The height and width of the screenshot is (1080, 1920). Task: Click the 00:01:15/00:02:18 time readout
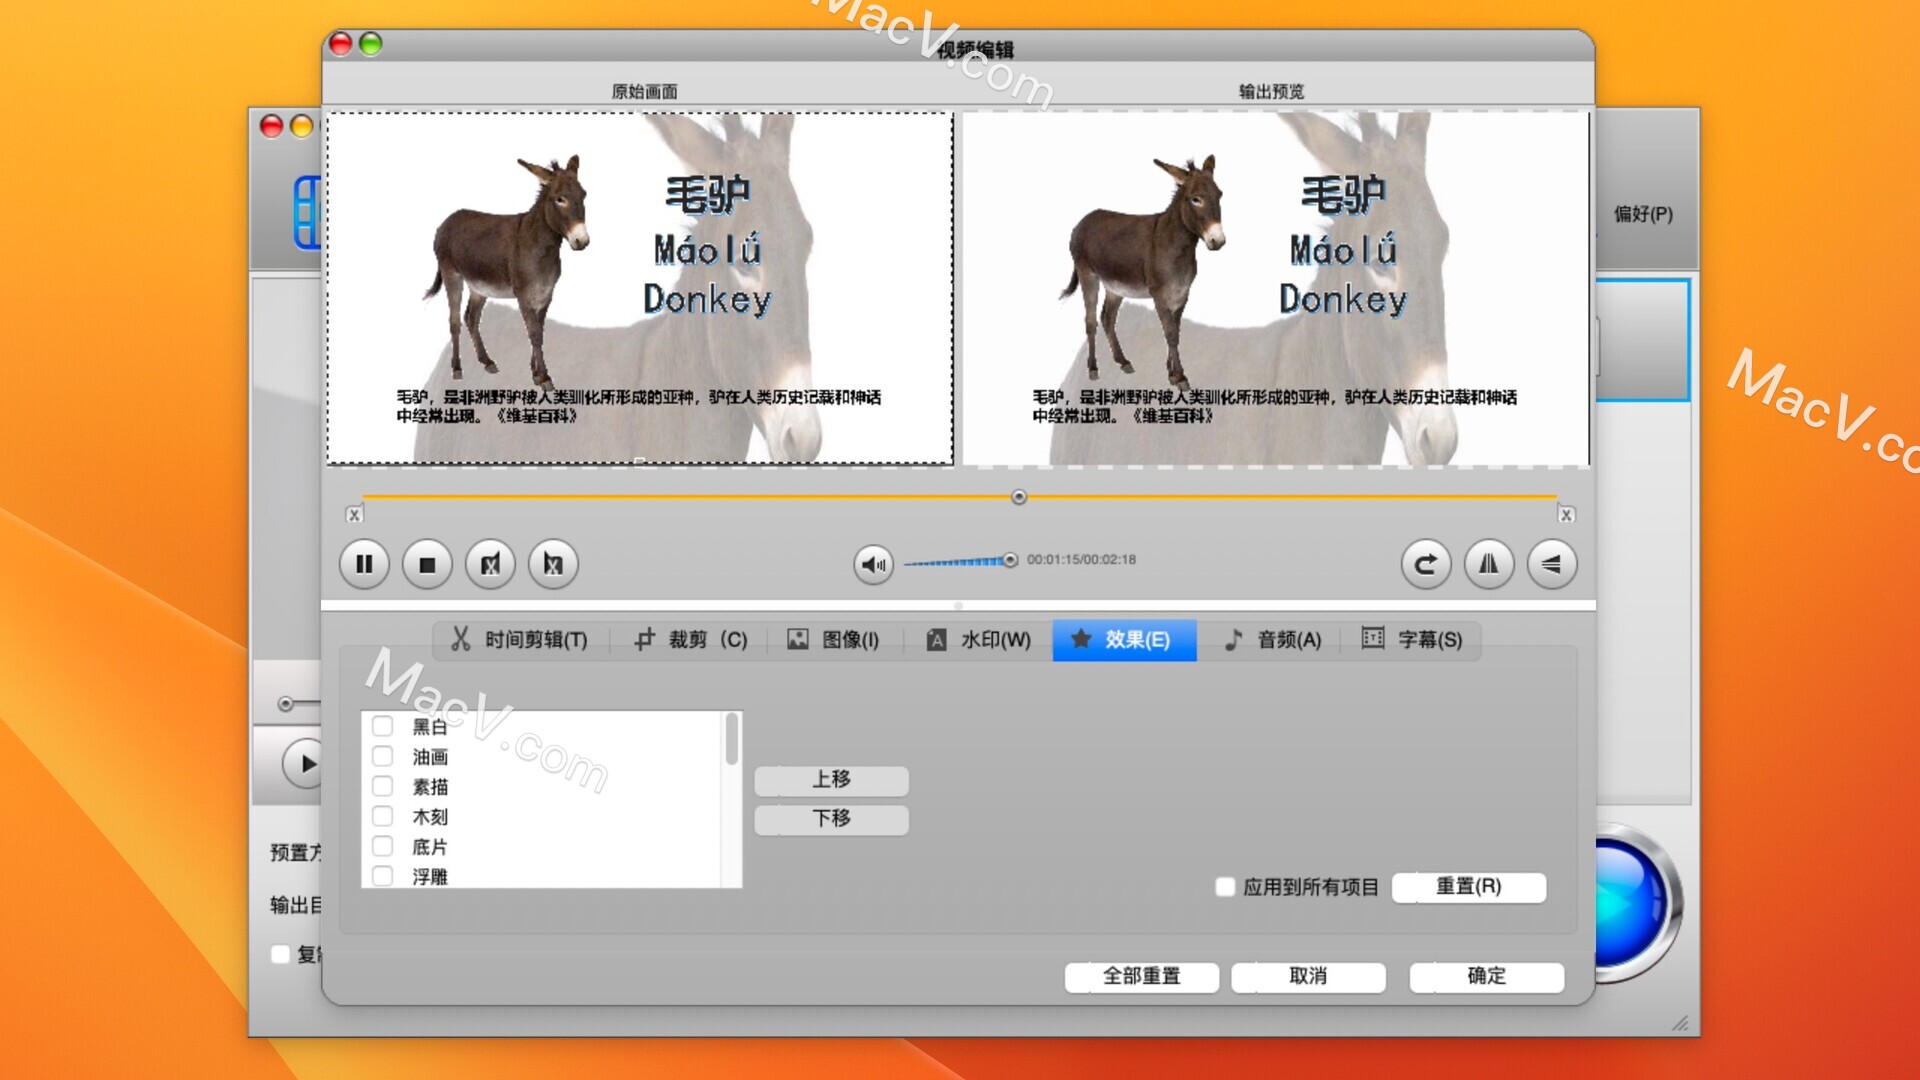(x=1081, y=560)
